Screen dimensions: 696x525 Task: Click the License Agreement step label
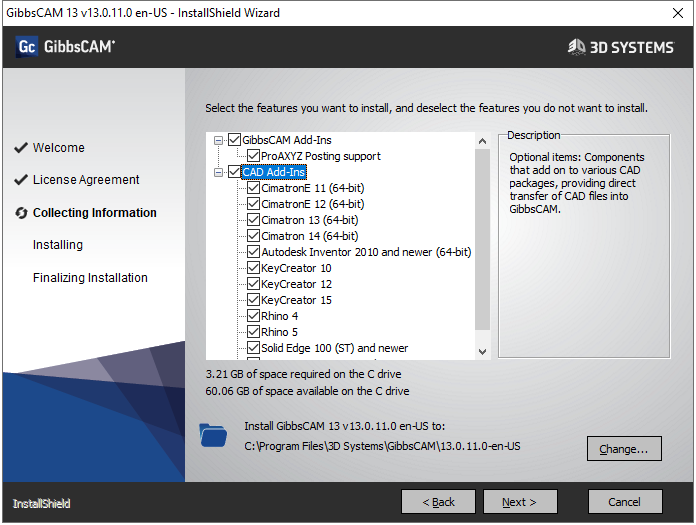pos(86,180)
